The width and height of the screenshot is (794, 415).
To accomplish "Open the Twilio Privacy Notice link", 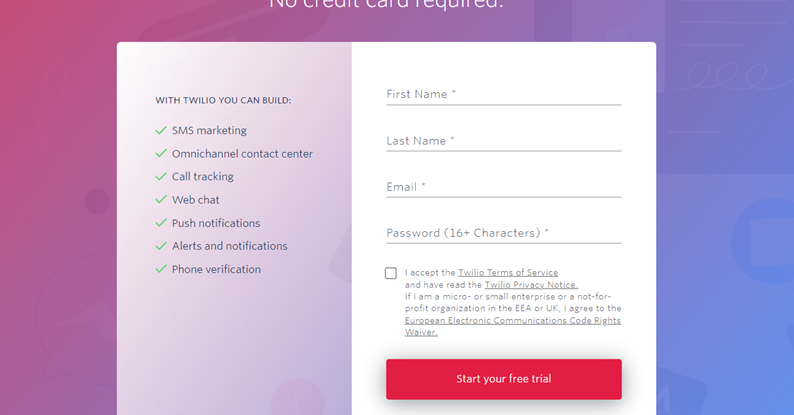I will click(531, 285).
